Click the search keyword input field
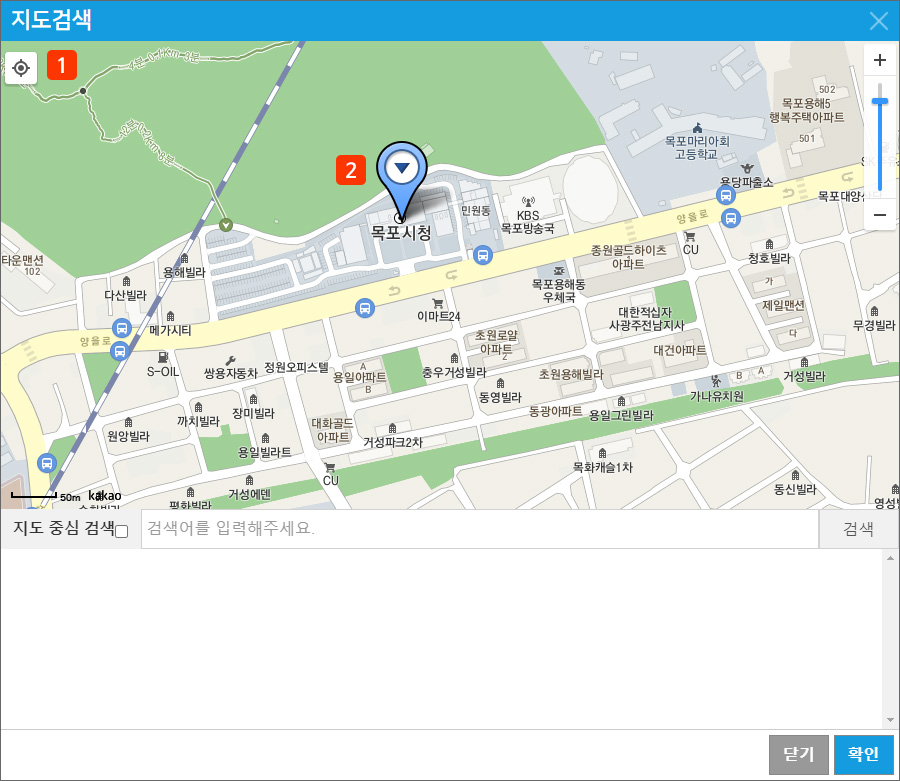The height and width of the screenshot is (781, 900). click(480, 529)
